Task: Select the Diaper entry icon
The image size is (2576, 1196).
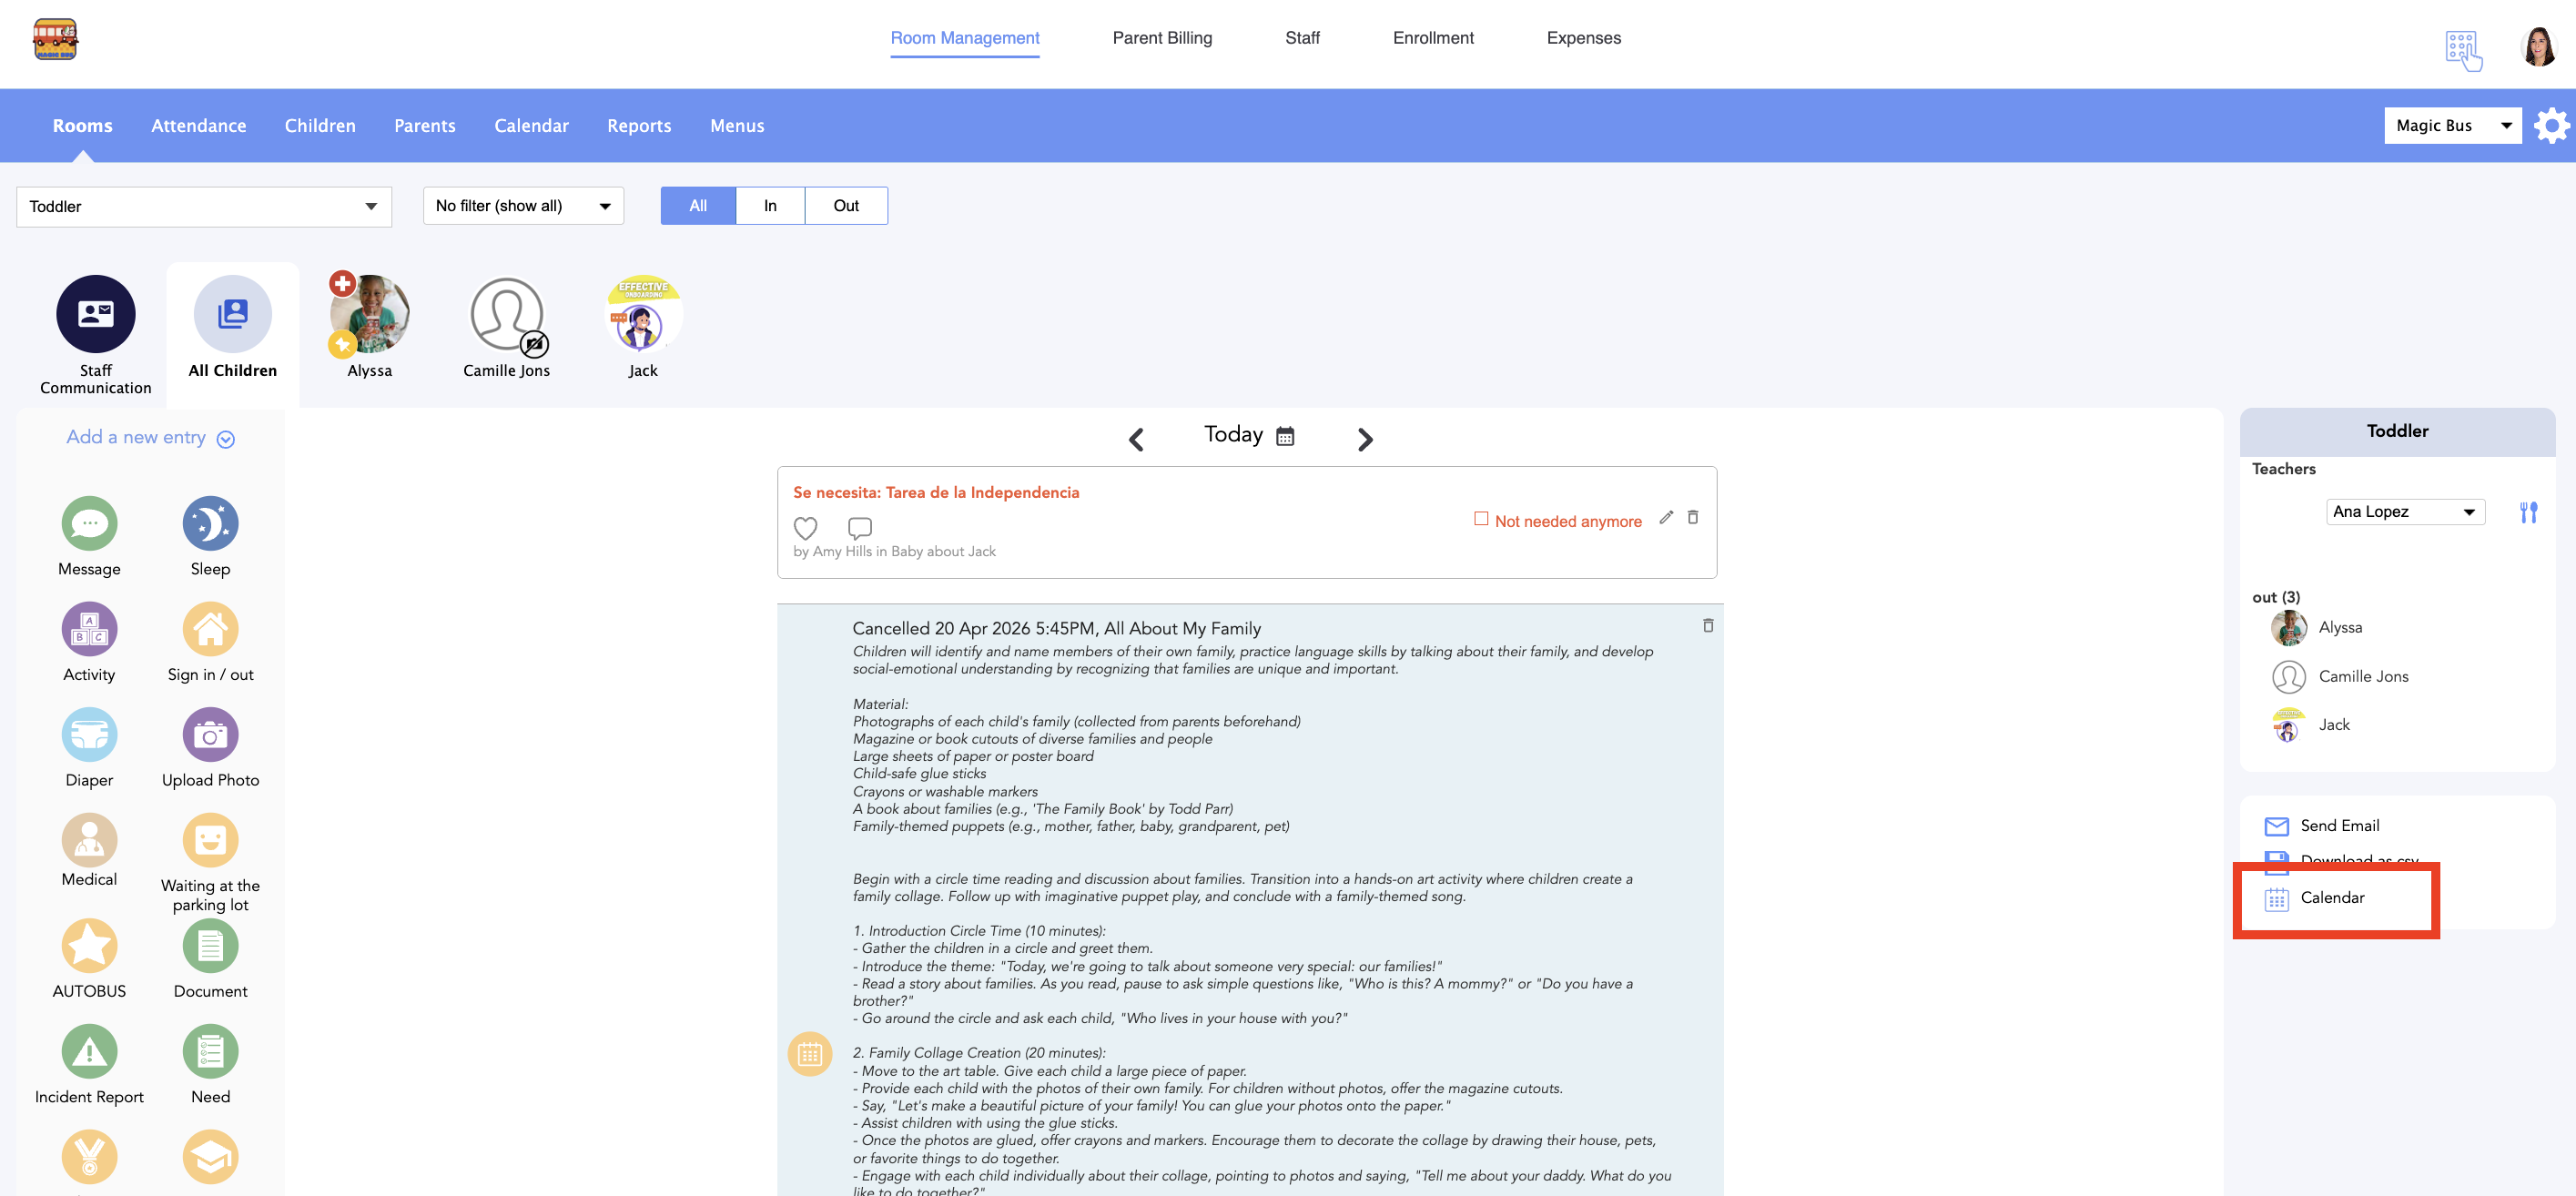Action: [89, 734]
